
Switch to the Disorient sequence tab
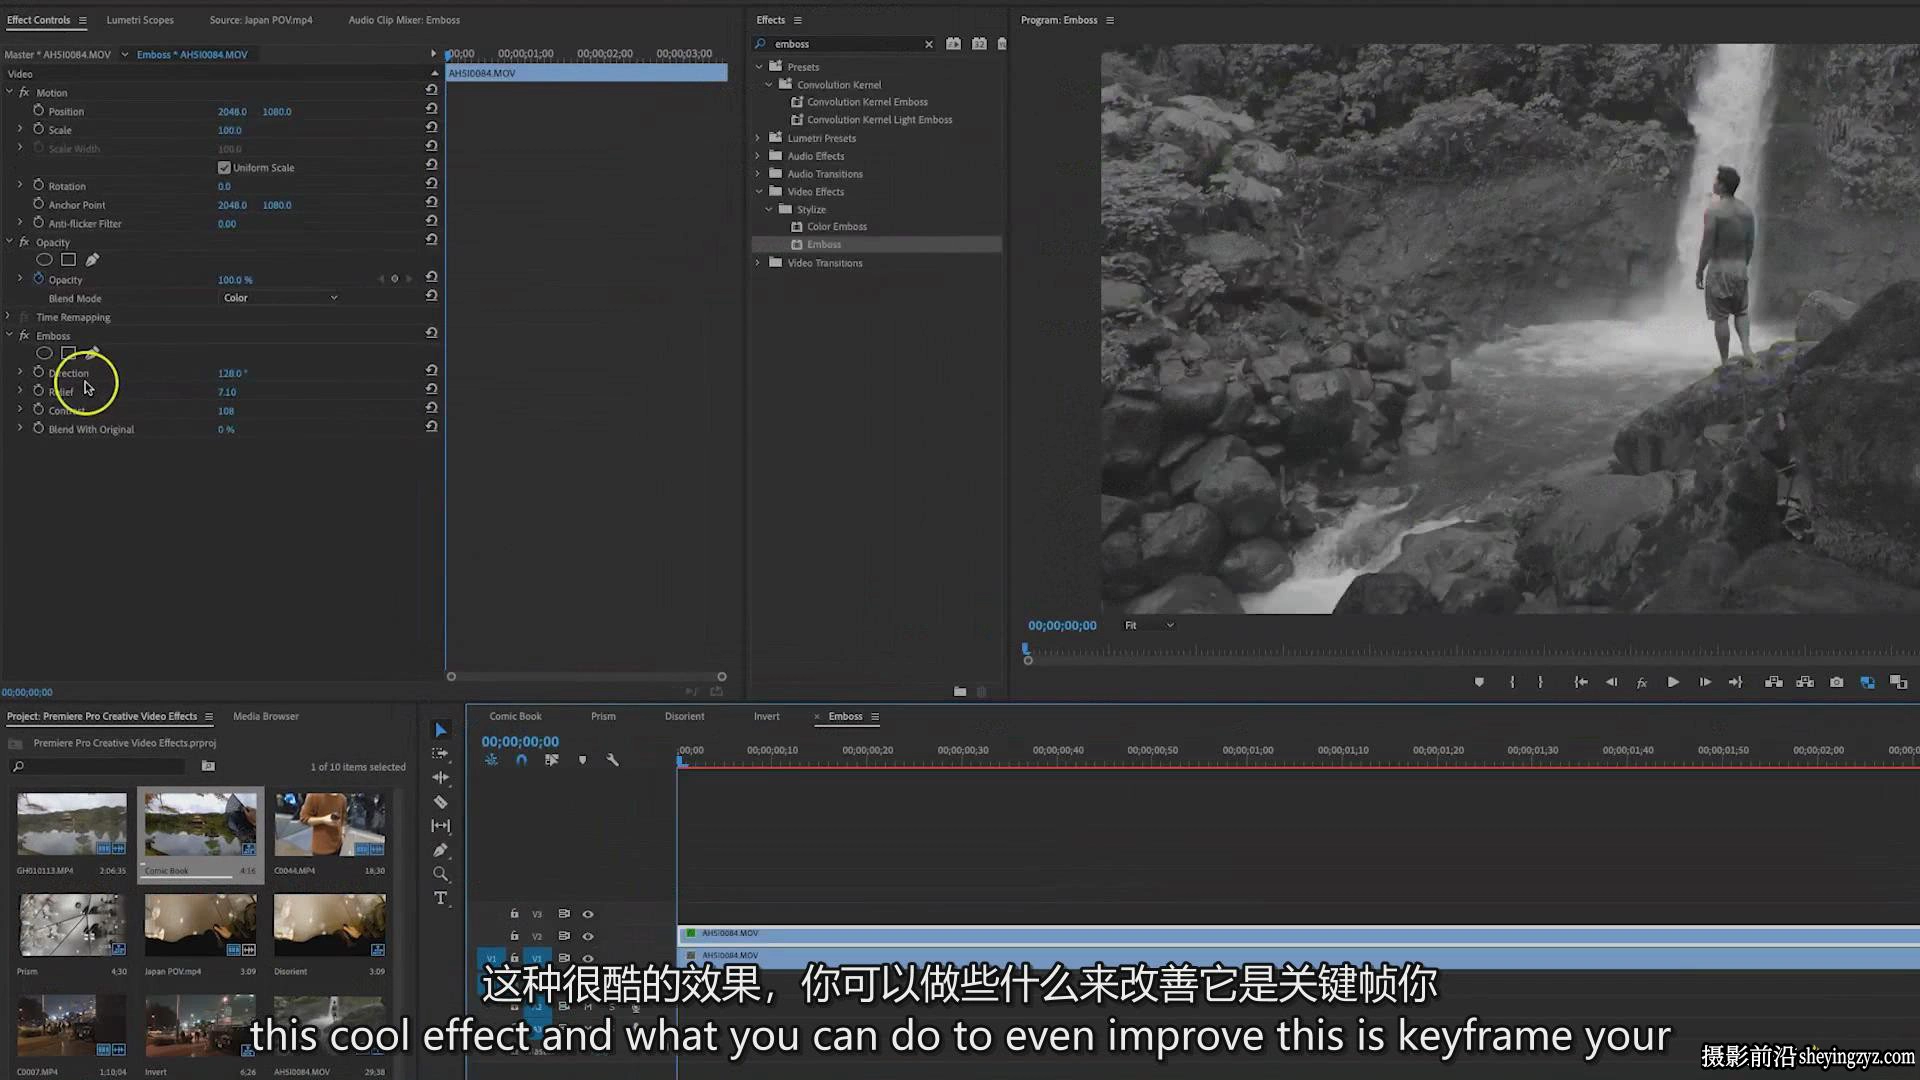[684, 716]
